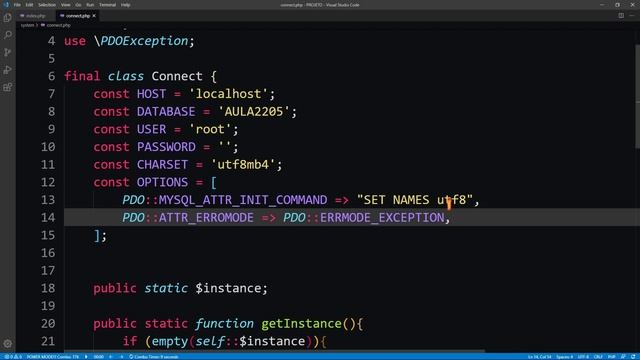Image resolution: width=640 pixels, height=360 pixels.
Task: Select the PHP language mode
Action: point(611,357)
